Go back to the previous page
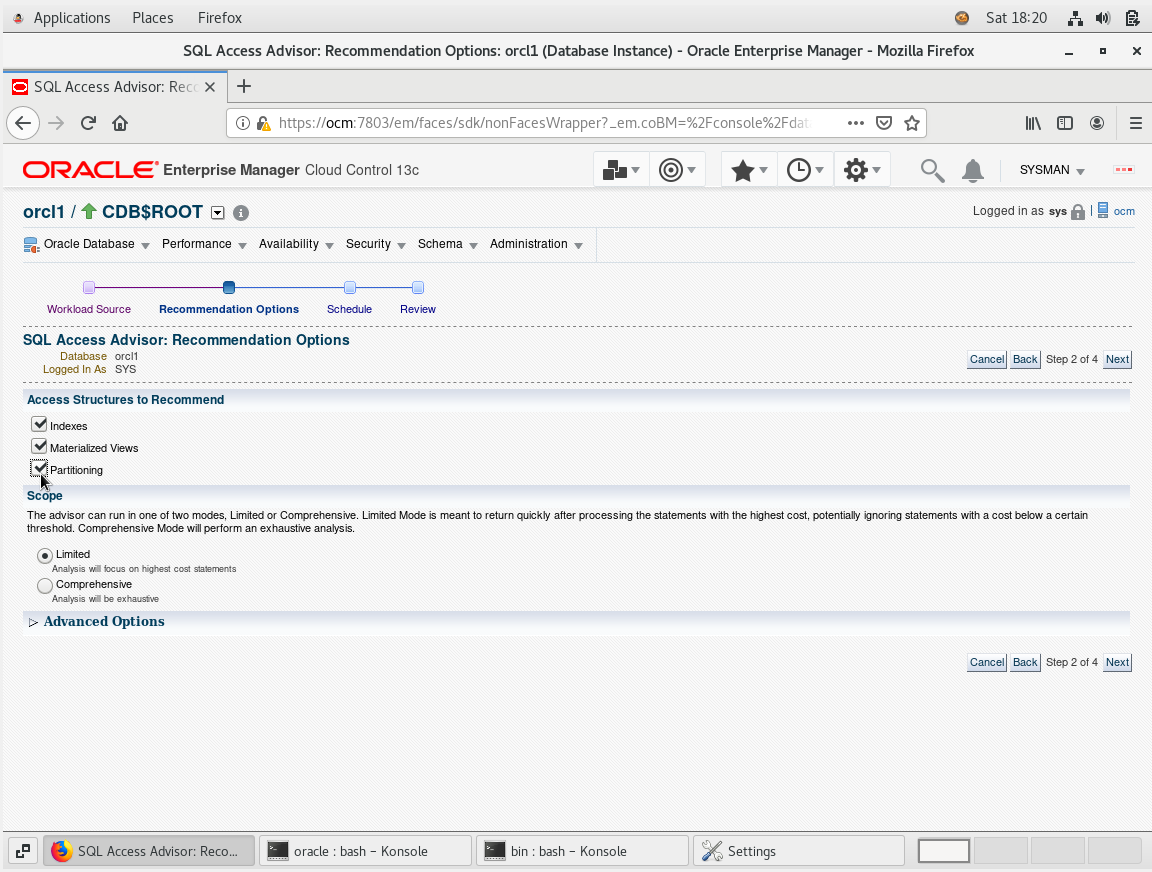The width and height of the screenshot is (1152, 872). click(23, 123)
